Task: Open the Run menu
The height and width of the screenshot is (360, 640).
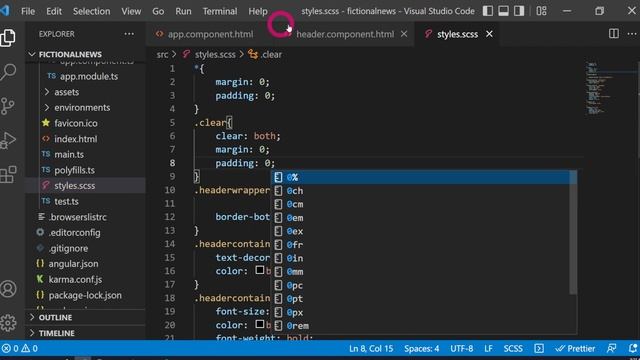Action: [x=183, y=11]
